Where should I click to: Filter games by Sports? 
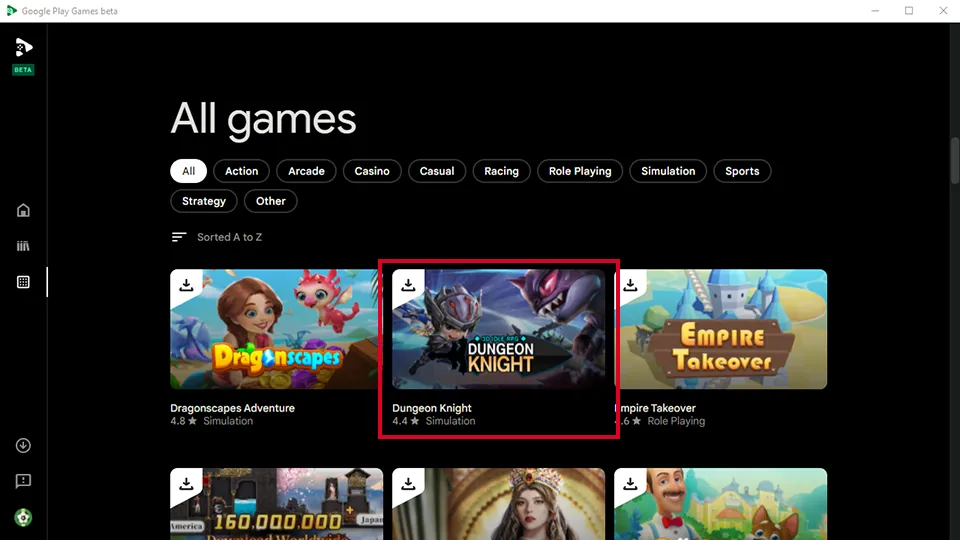(x=742, y=171)
